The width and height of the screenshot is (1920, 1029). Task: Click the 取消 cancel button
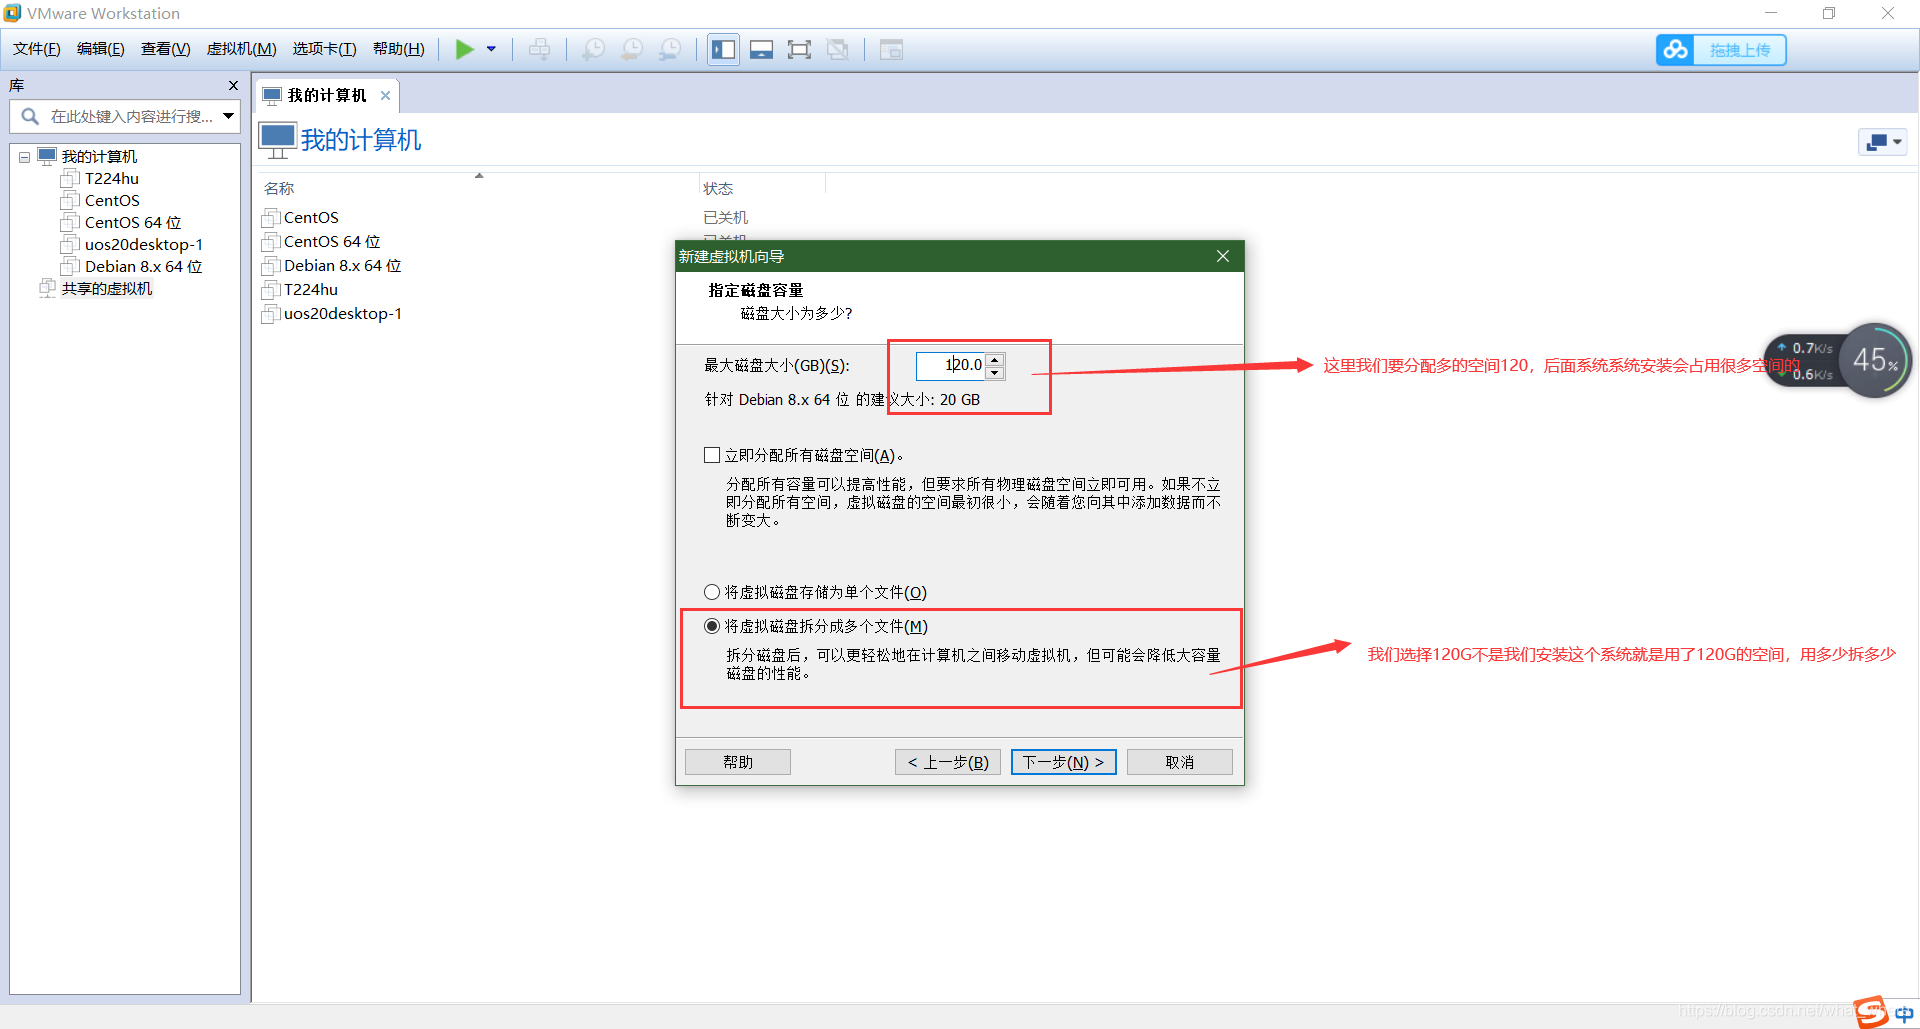1180,762
